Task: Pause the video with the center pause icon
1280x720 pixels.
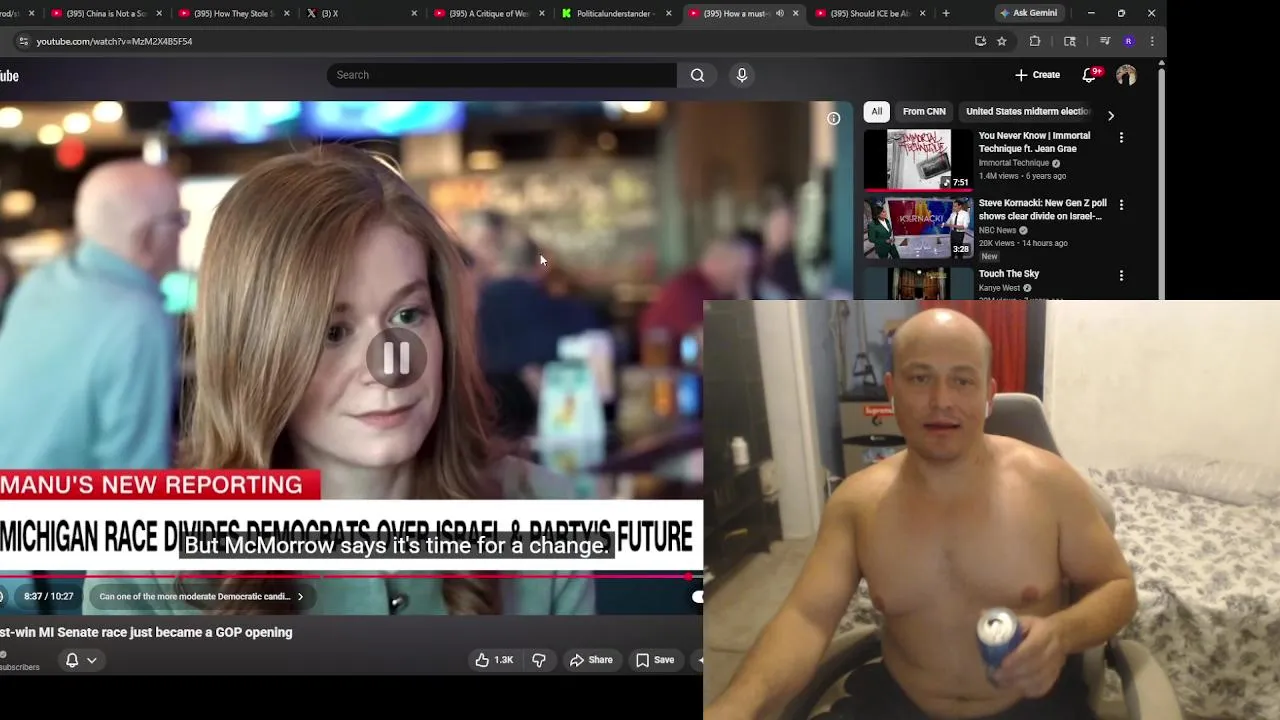Action: tap(396, 357)
